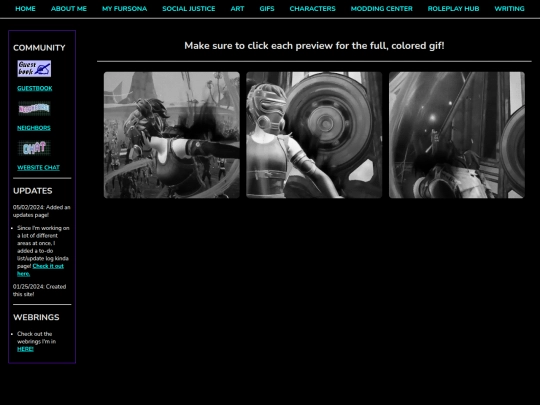The height and width of the screenshot is (405, 540).
Task: Follow the NEIGHBORS link
Action: (34, 128)
